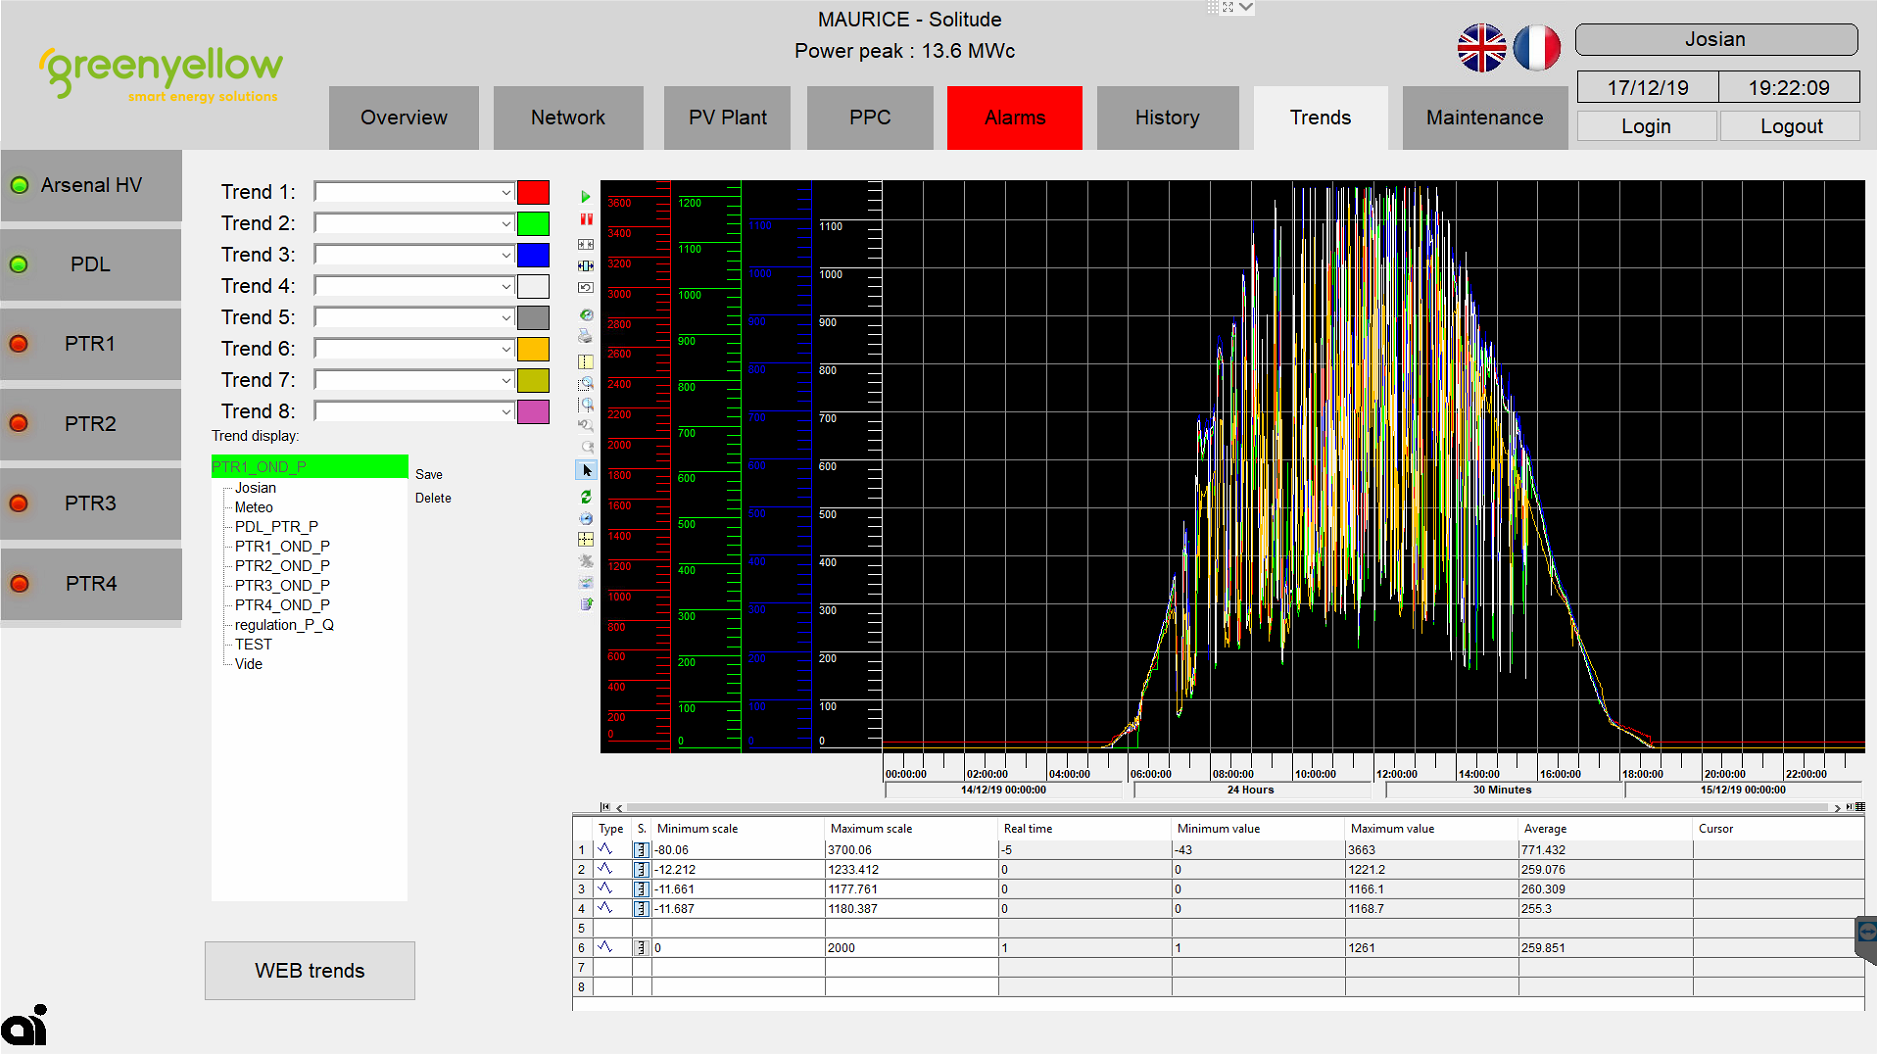Image resolution: width=1877 pixels, height=1054 pixels.
Task: Open the Trend 8 dropdown list
Action: pos(505,412)
